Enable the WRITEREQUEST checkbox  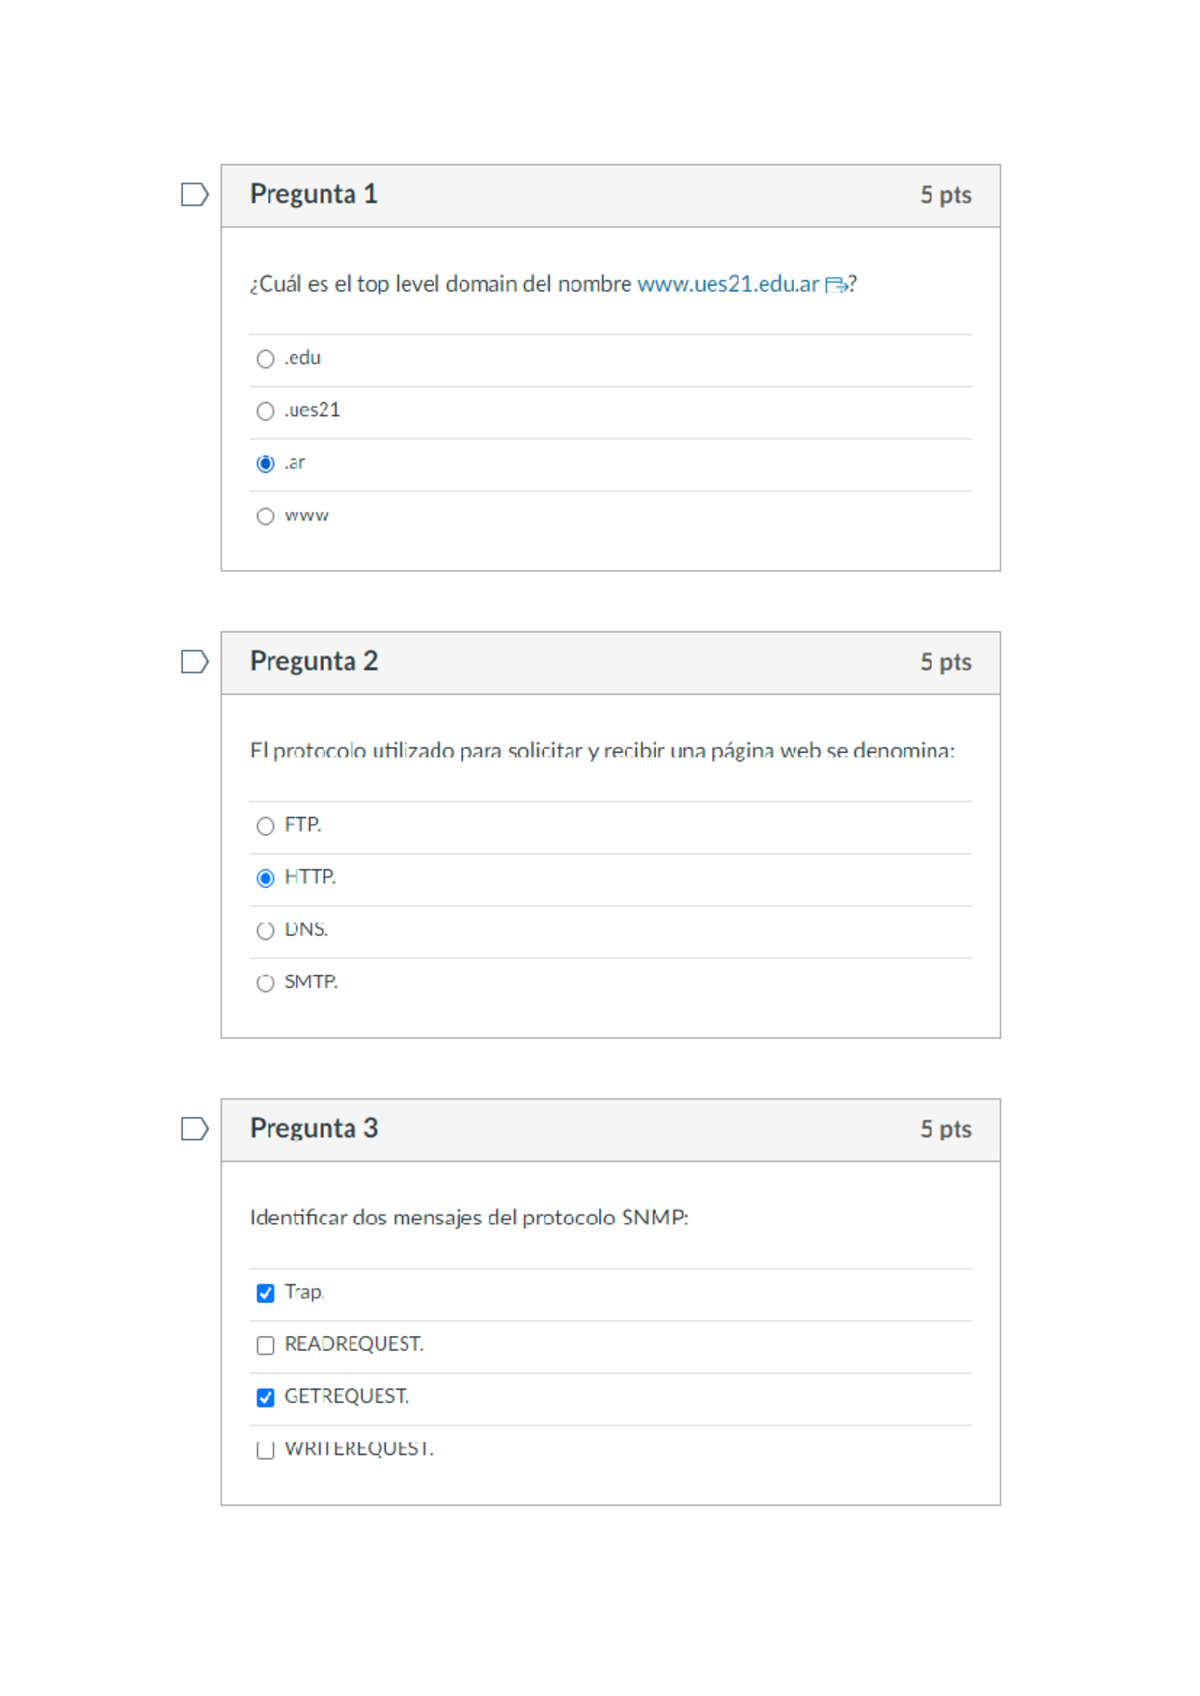click(265, 1450)
